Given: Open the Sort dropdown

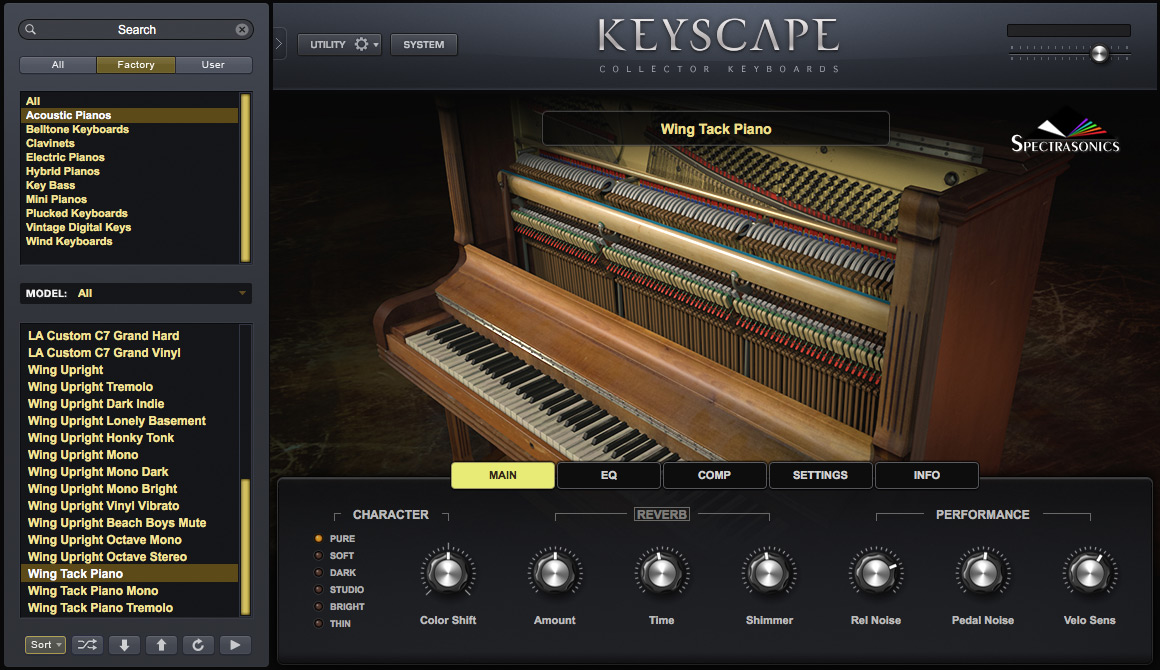Looking at the screenshot, I should (45, 645).
